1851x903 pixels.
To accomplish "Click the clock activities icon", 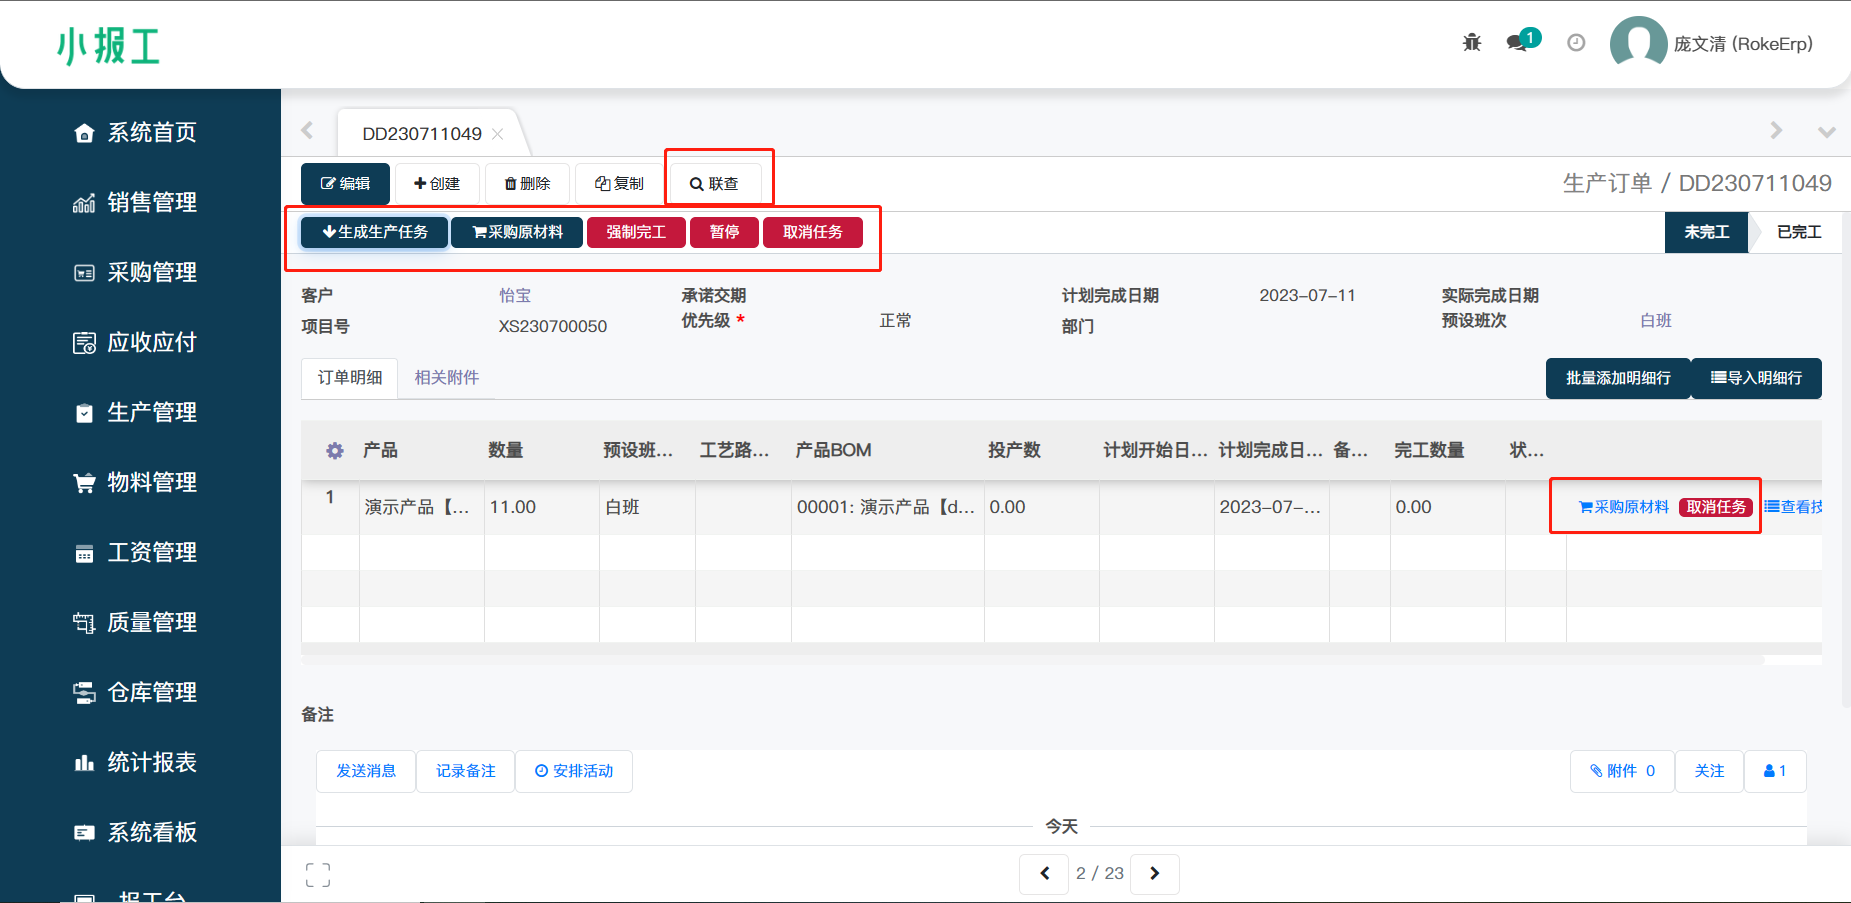I will (x=1576, y=43).
